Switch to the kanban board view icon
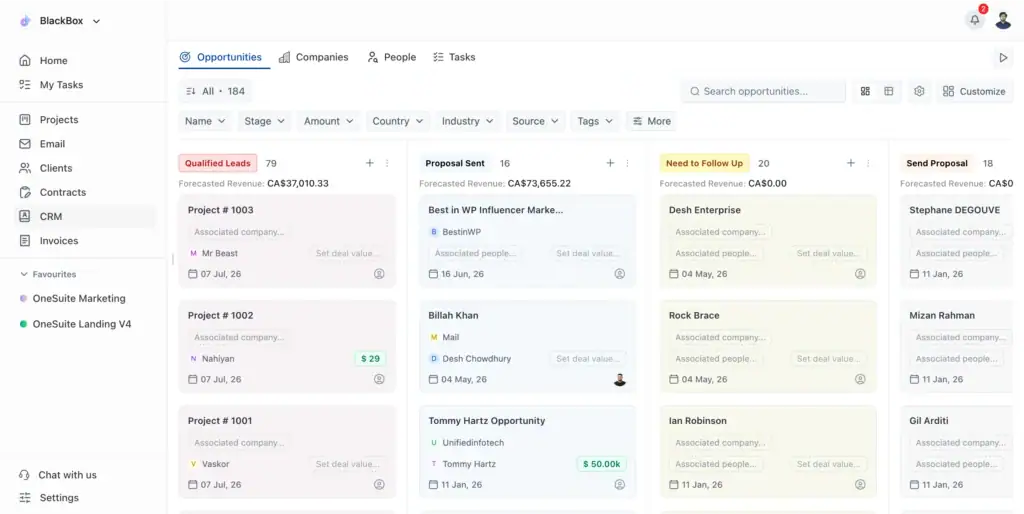Image resolution: width=1024 pixels, height=514 pixels. 865,91
